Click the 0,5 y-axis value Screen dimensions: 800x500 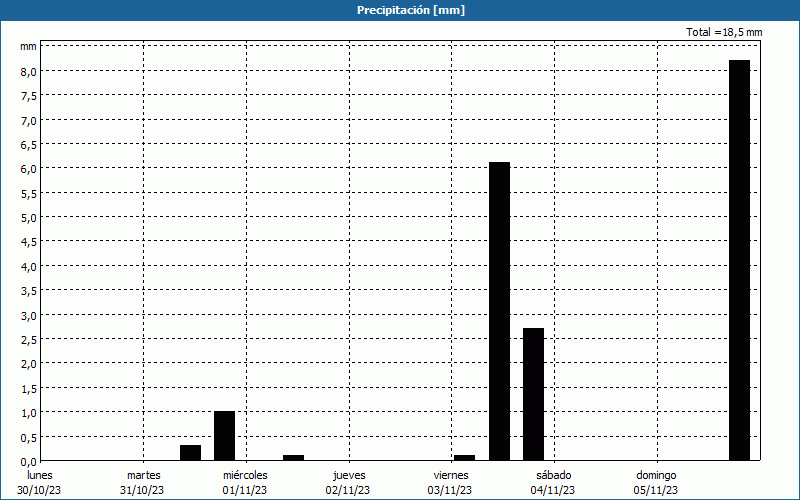point(29,438)
